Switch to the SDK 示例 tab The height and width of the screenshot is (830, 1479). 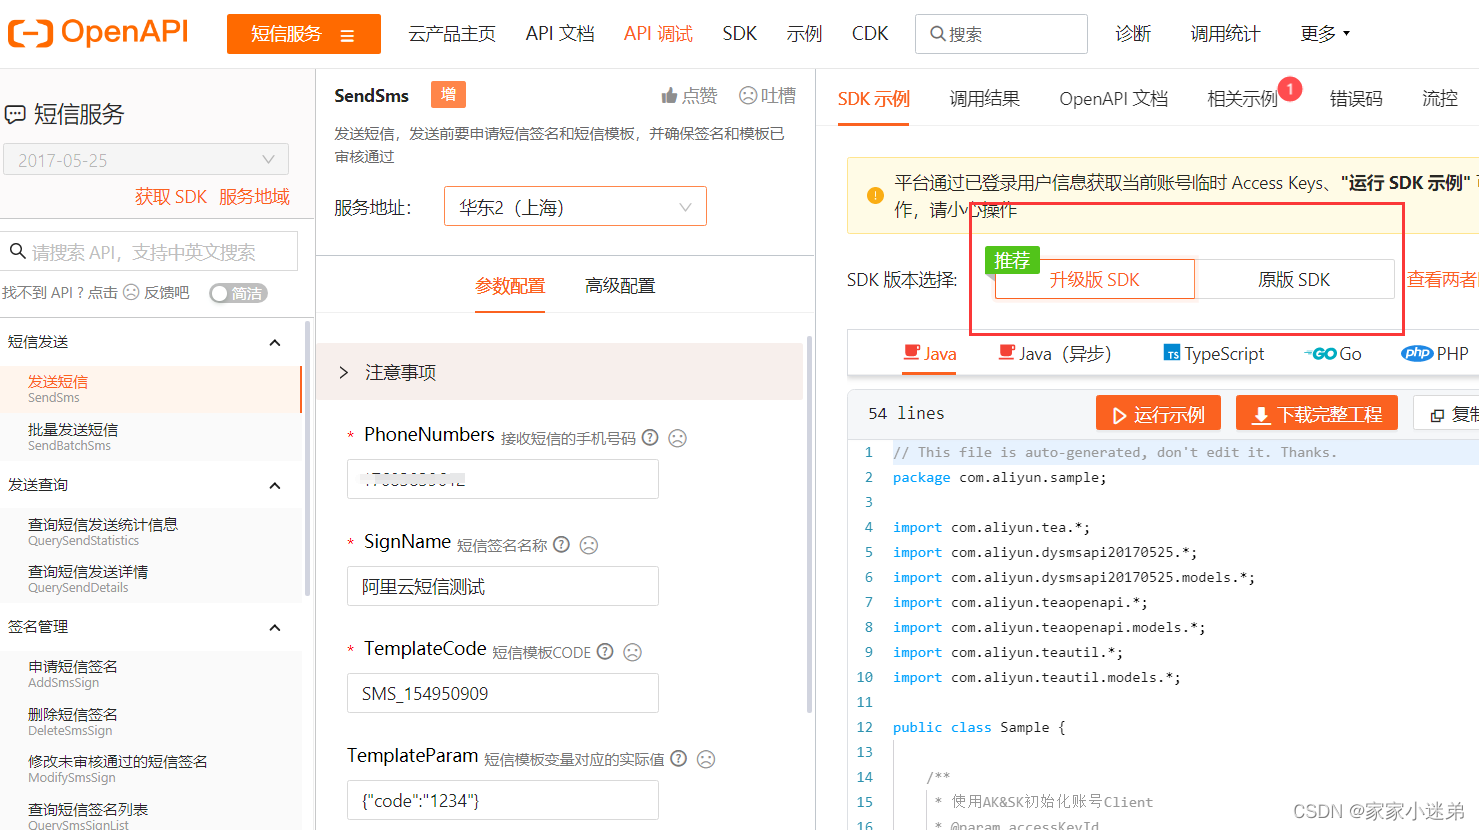tap(874, 98)
